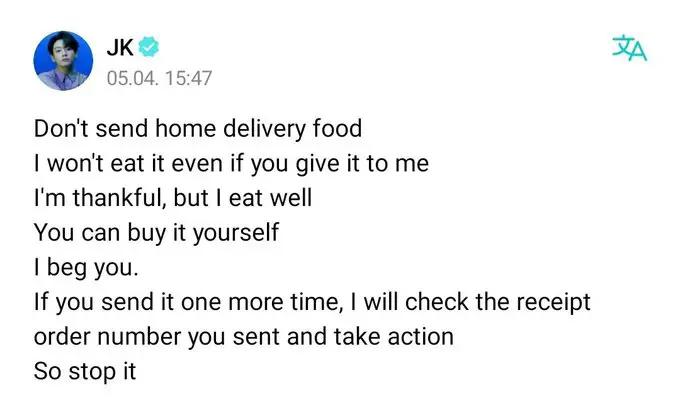Screen dimensions: 680x419
Task: Click the line "I'm thankful, but I eat well"
Action: click(173, 198)
